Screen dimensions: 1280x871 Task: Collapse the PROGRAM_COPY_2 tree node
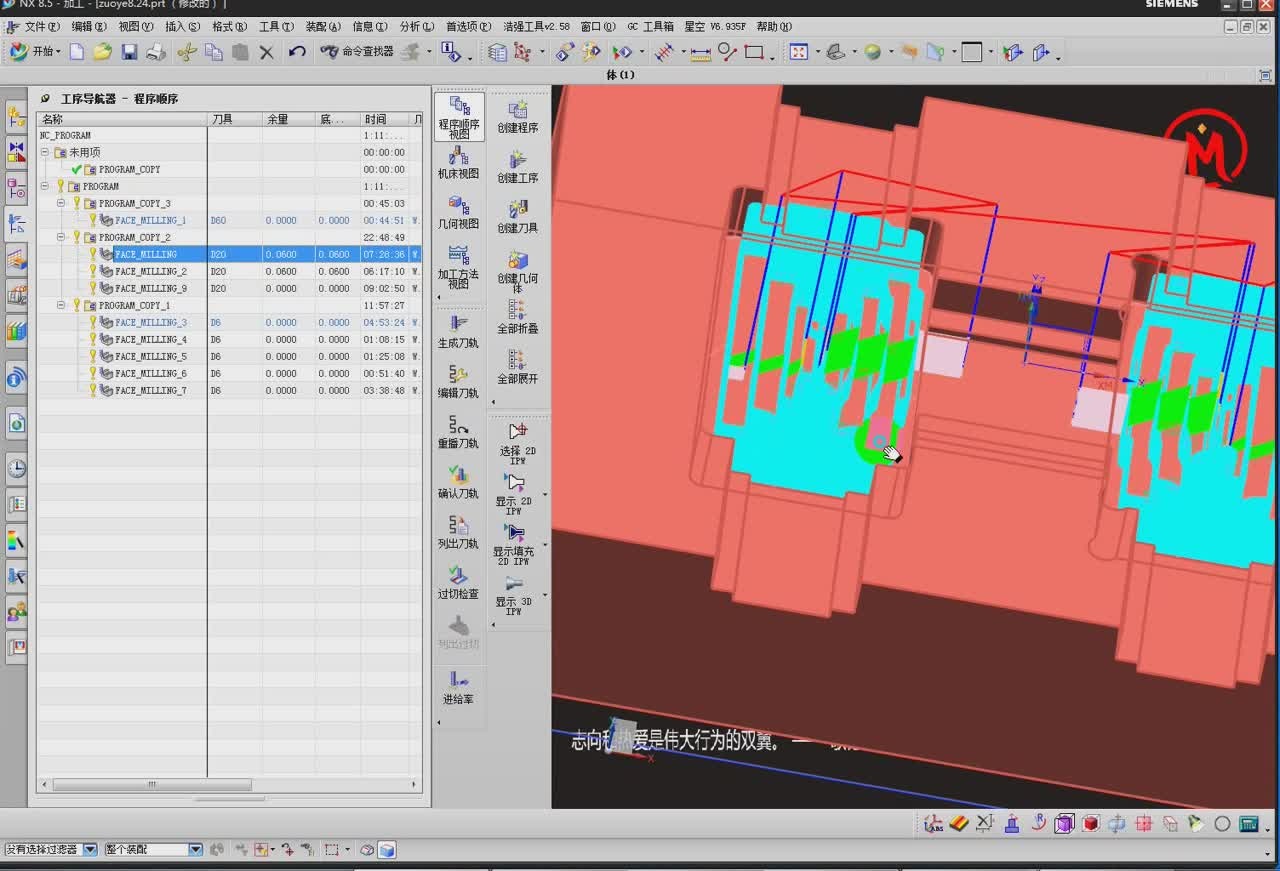(x=61, y=237)
